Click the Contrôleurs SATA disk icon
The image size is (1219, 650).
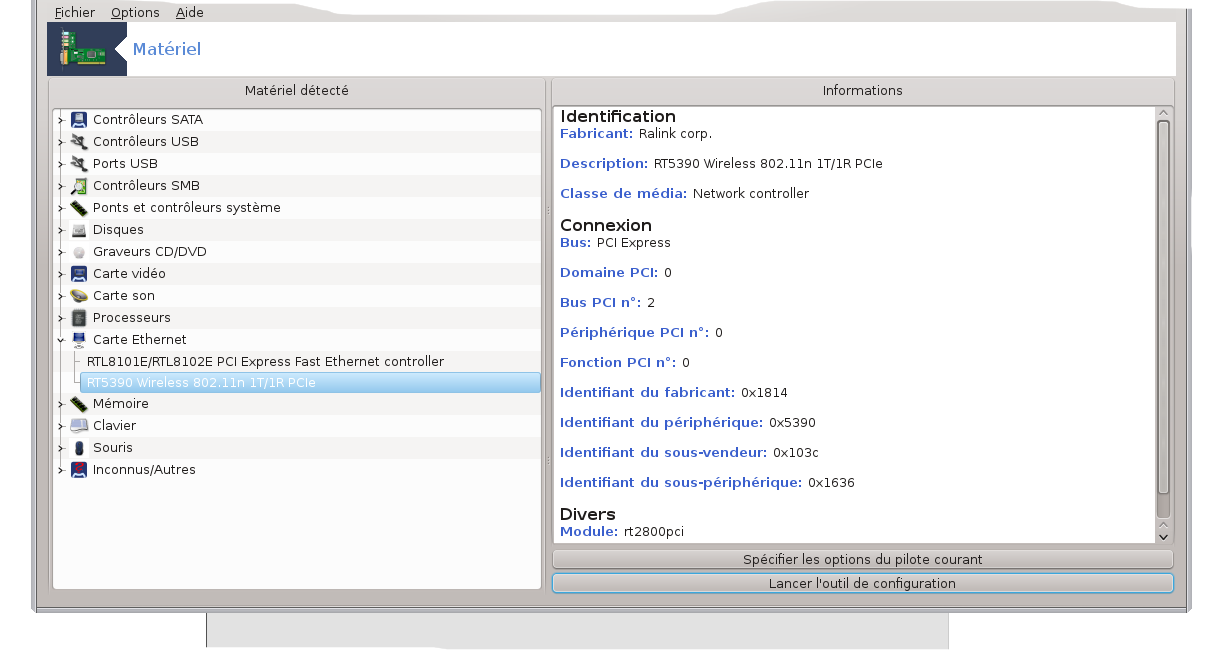[79, 120]
